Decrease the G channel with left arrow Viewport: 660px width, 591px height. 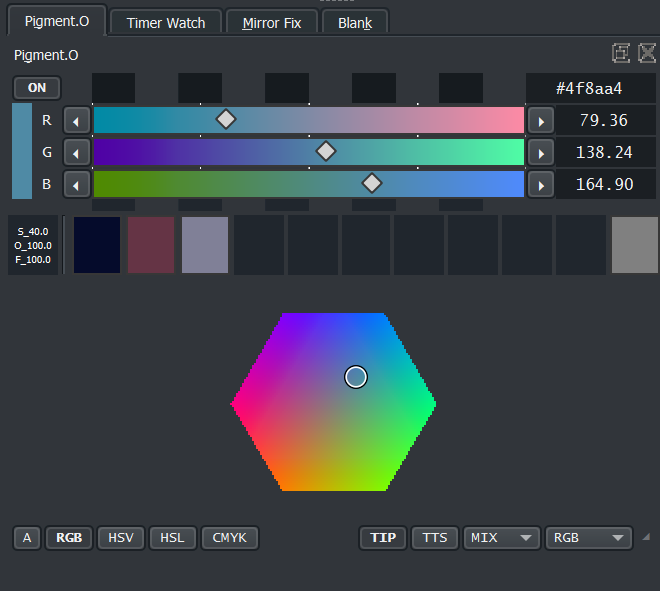point(76,152)
